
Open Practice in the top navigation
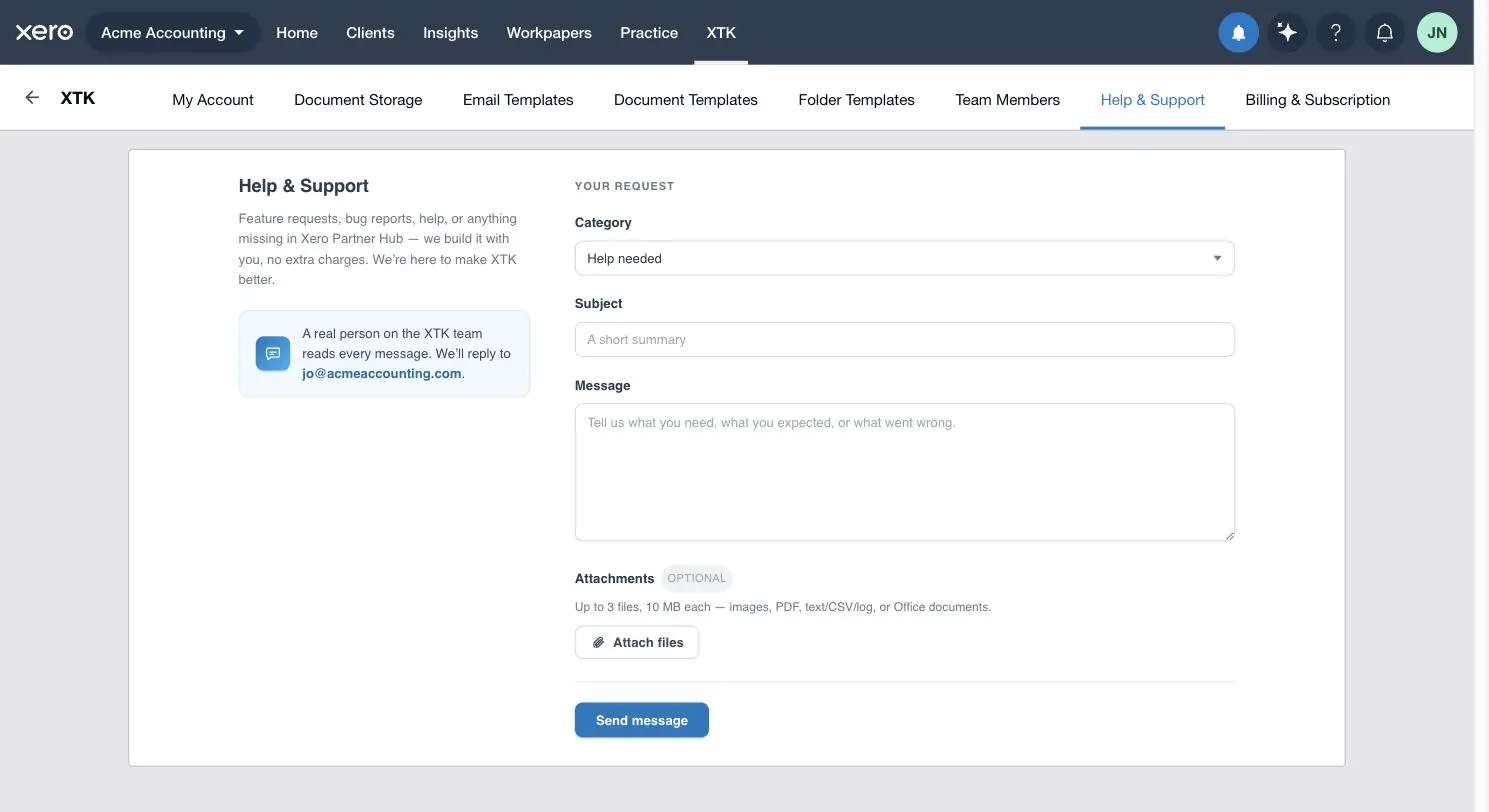pos(649,32)
